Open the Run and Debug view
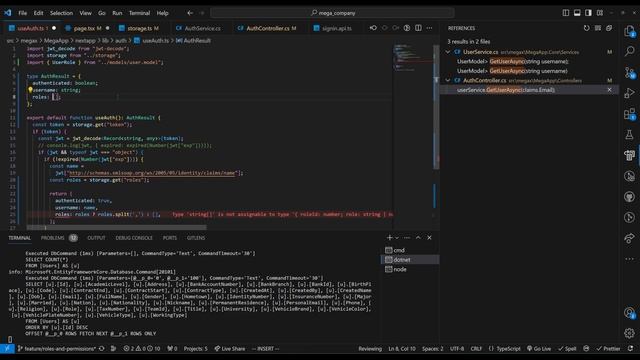The image size is (640, 360). 629,93
